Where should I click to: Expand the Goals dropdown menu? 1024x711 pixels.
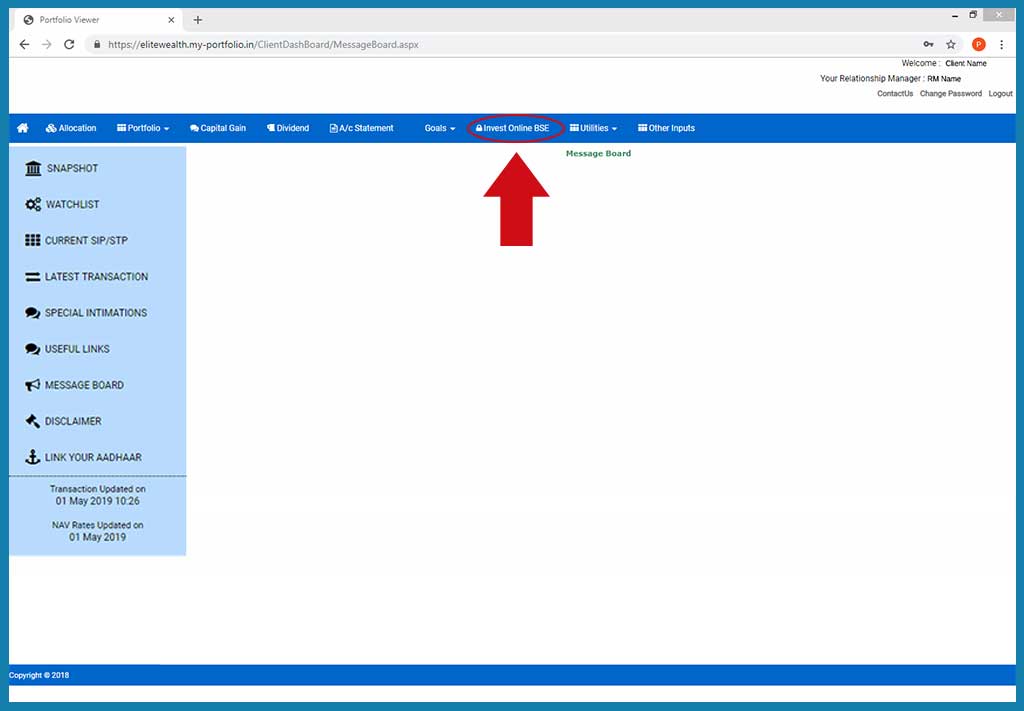click(440, 129)
